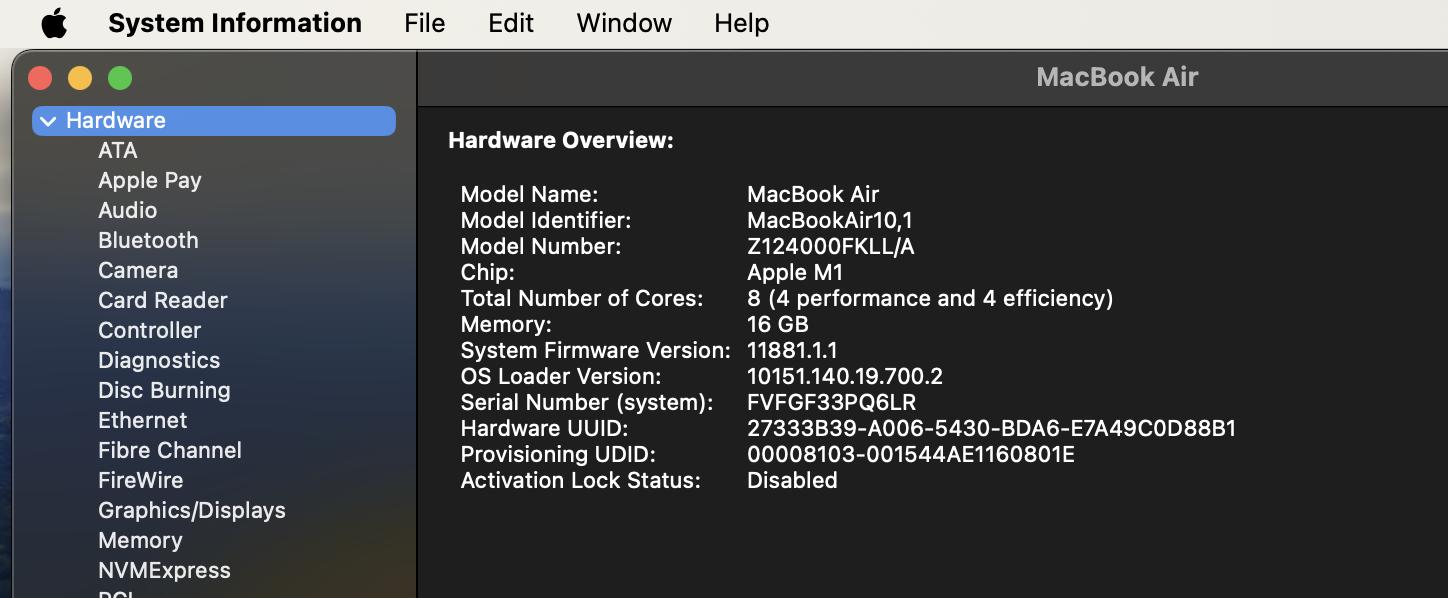This screenshot has width=1448, height=598.
Task: Select Graphics/Displays in the sidebar
Action: point(192,510)
